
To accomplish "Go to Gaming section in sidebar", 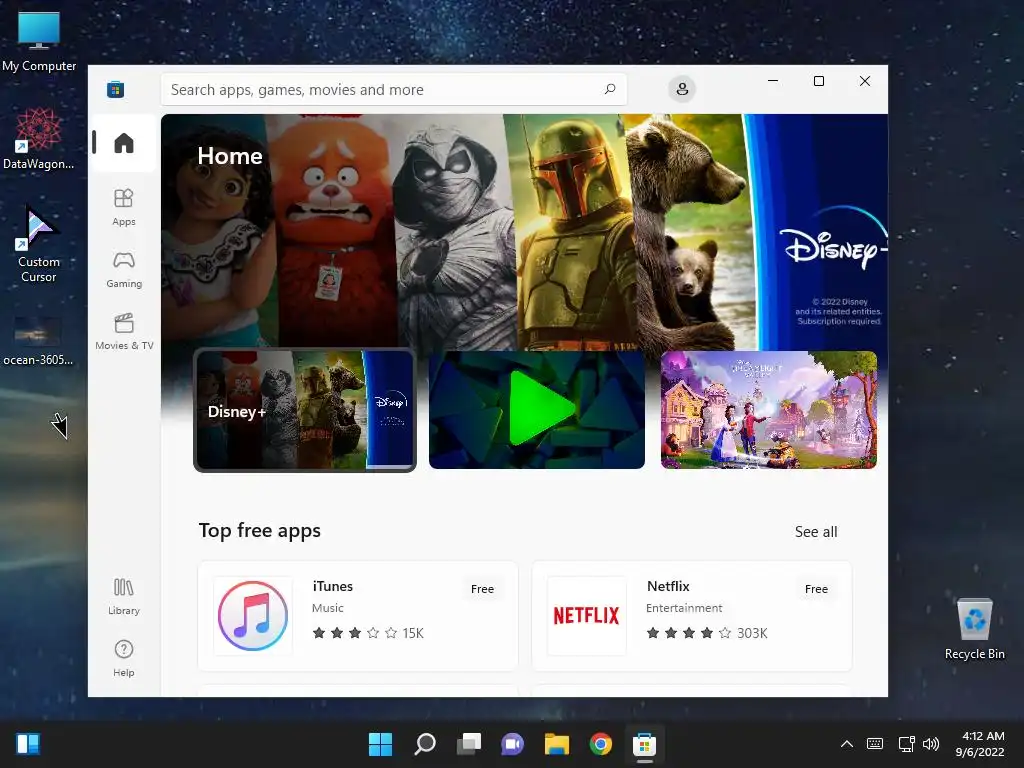I will point(124,269).
